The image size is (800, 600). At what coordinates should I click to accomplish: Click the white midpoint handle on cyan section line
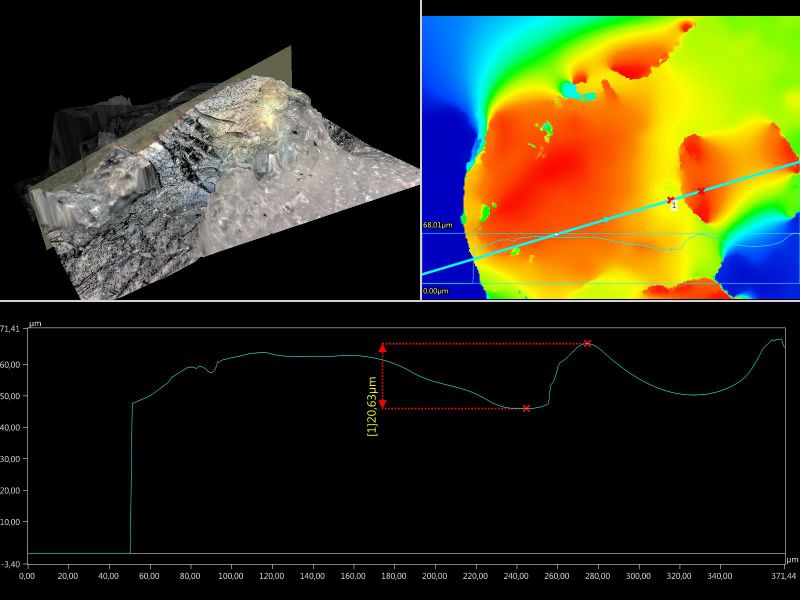(x=556, y=234)
